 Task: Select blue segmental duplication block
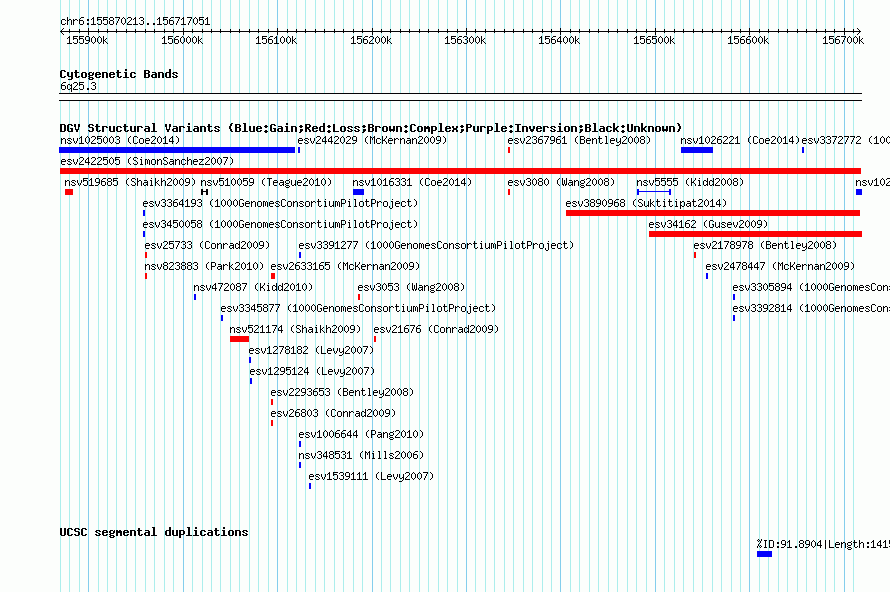tap(765, 555)
